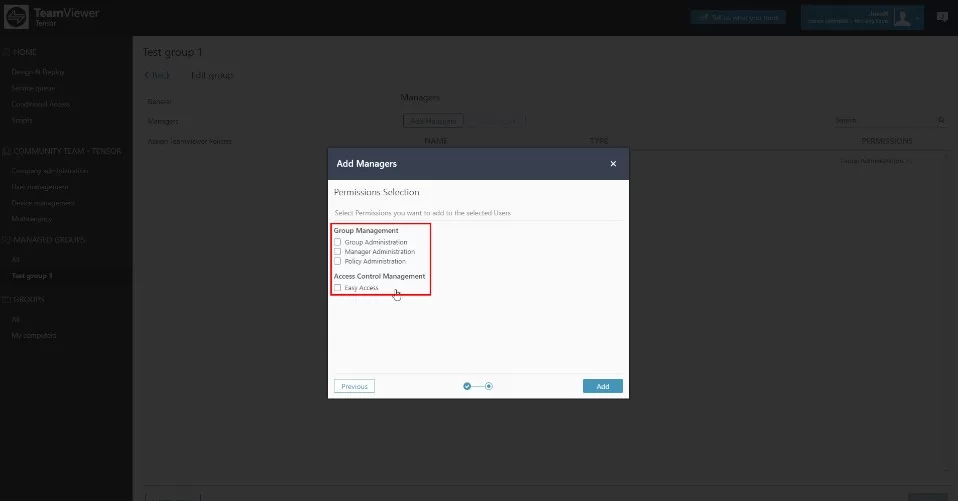Image resolution: width=958 pixels, height=501 pixels.
Task: Check the Group Administration checkbox
Action: [x=337, y=242]
